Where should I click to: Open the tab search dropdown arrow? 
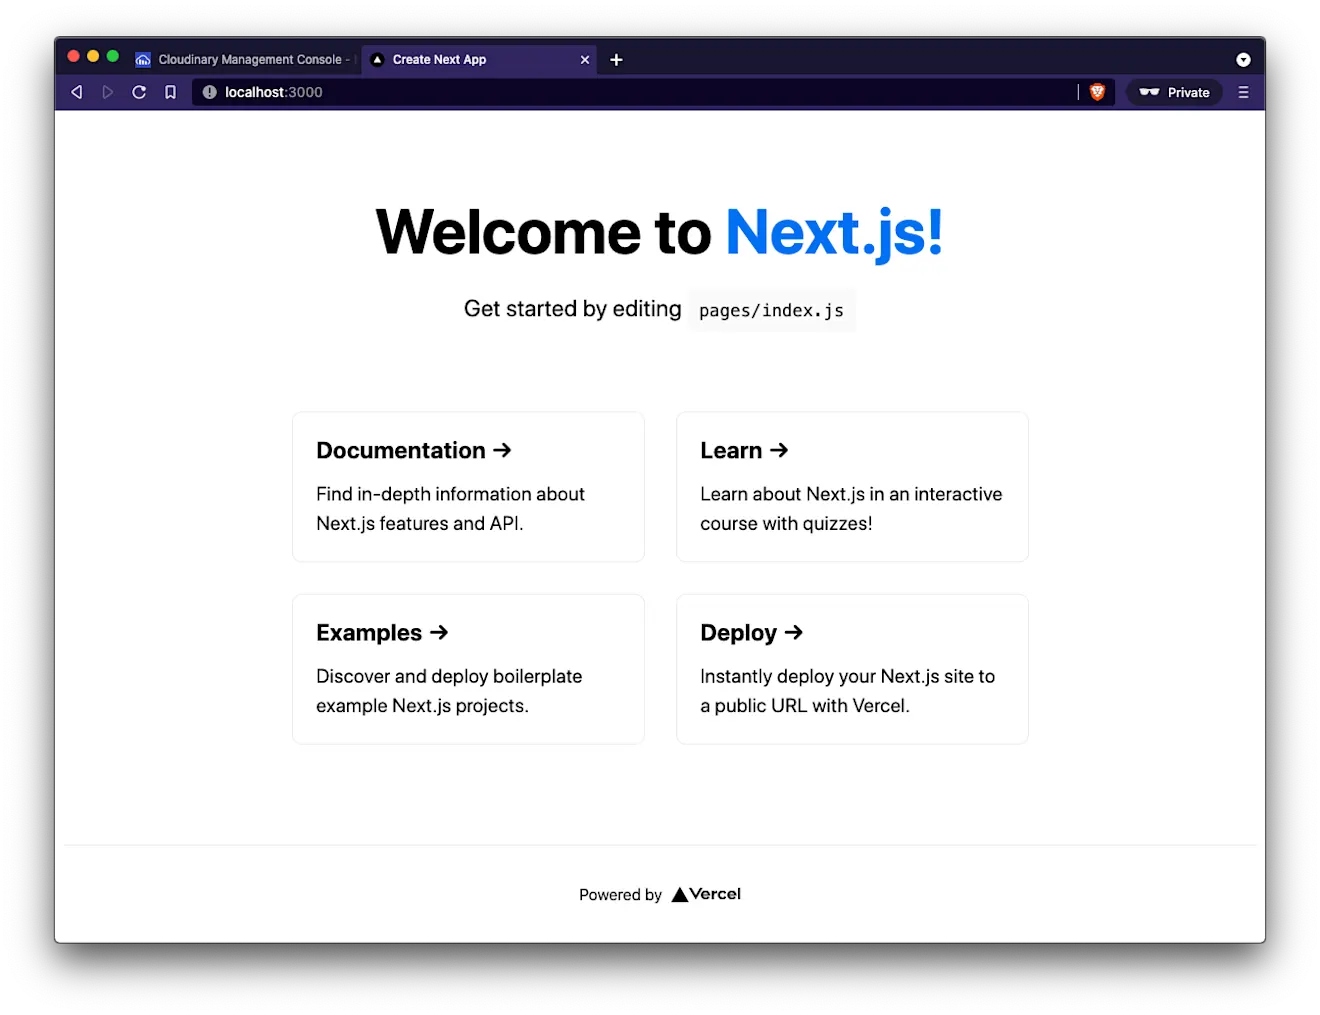point(1243,60)
